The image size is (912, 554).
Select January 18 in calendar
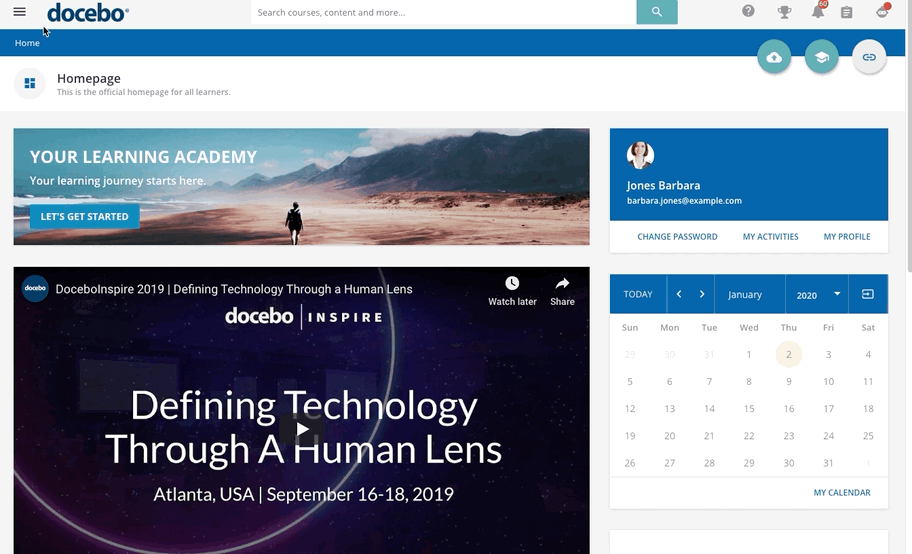pyautogui.click(x=868, y=409)
